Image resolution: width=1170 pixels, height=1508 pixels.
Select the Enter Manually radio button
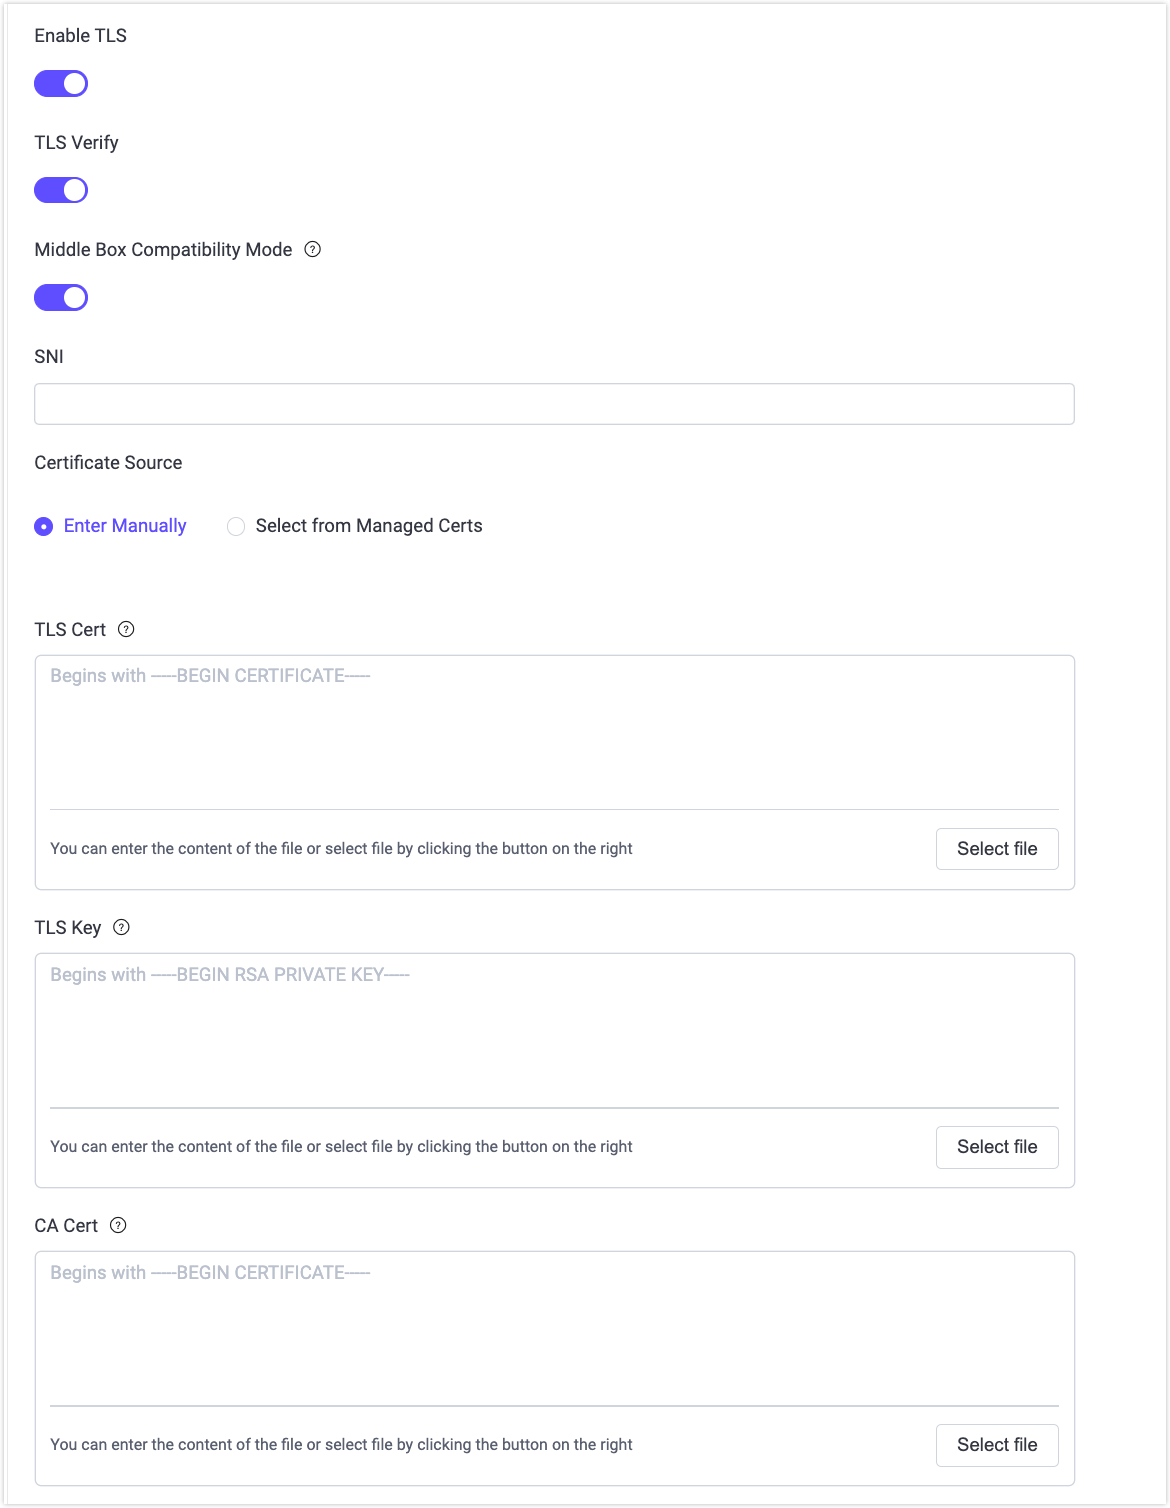pos(43,526)
